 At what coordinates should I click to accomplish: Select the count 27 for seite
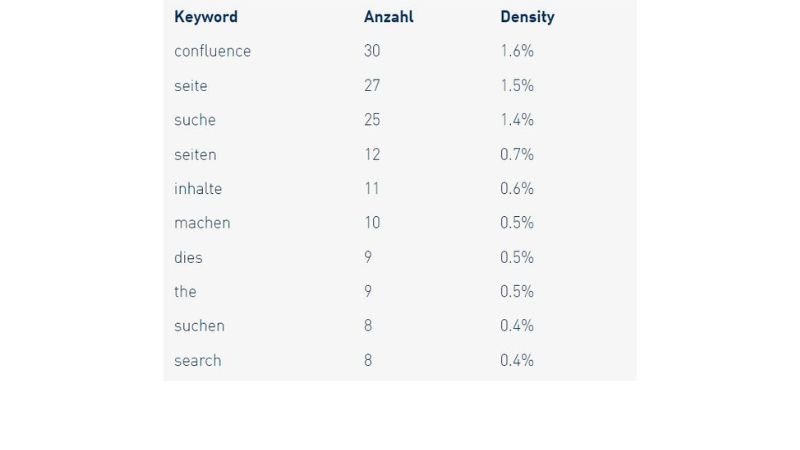tap(372, 86)
